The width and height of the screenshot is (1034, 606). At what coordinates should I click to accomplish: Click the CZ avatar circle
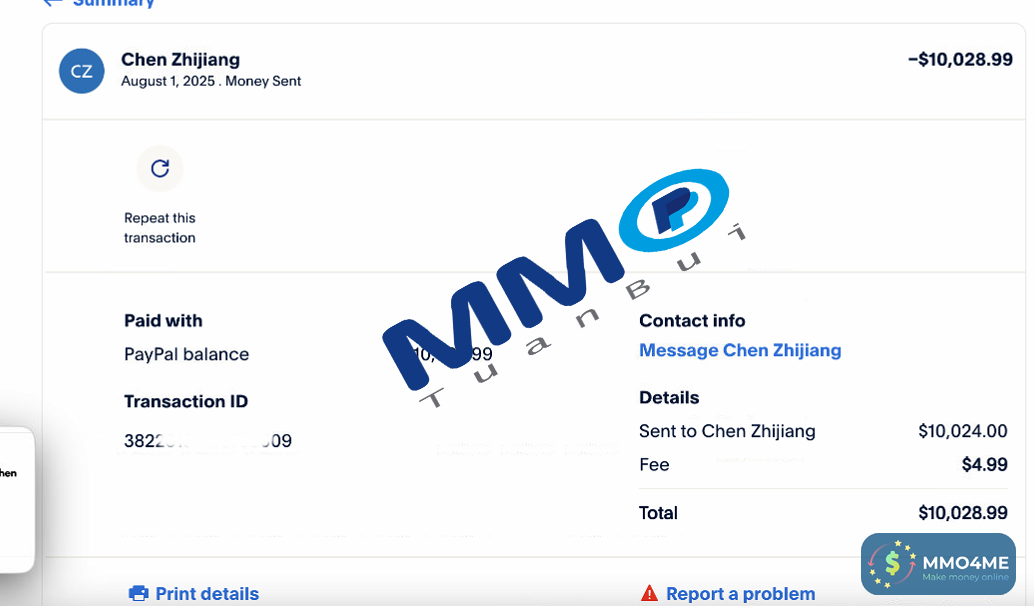pos(82,71)
